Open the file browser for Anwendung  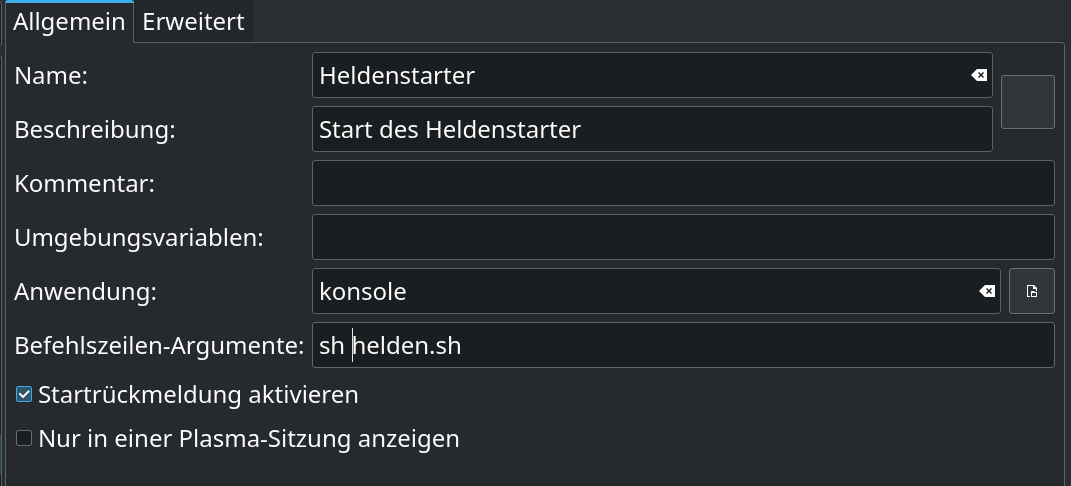pyautogui.click(x=1031, y=291)
